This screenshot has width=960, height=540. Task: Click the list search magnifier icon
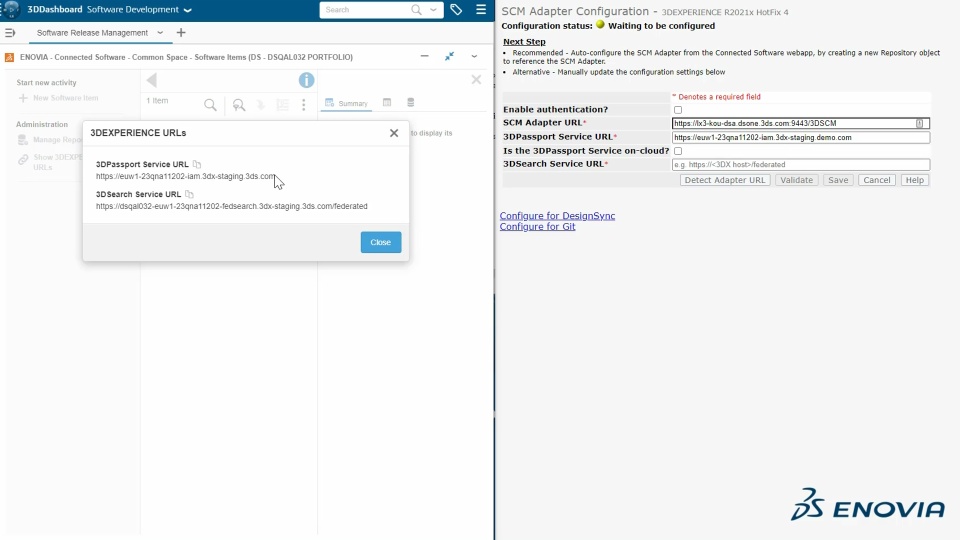coord(210,105)
